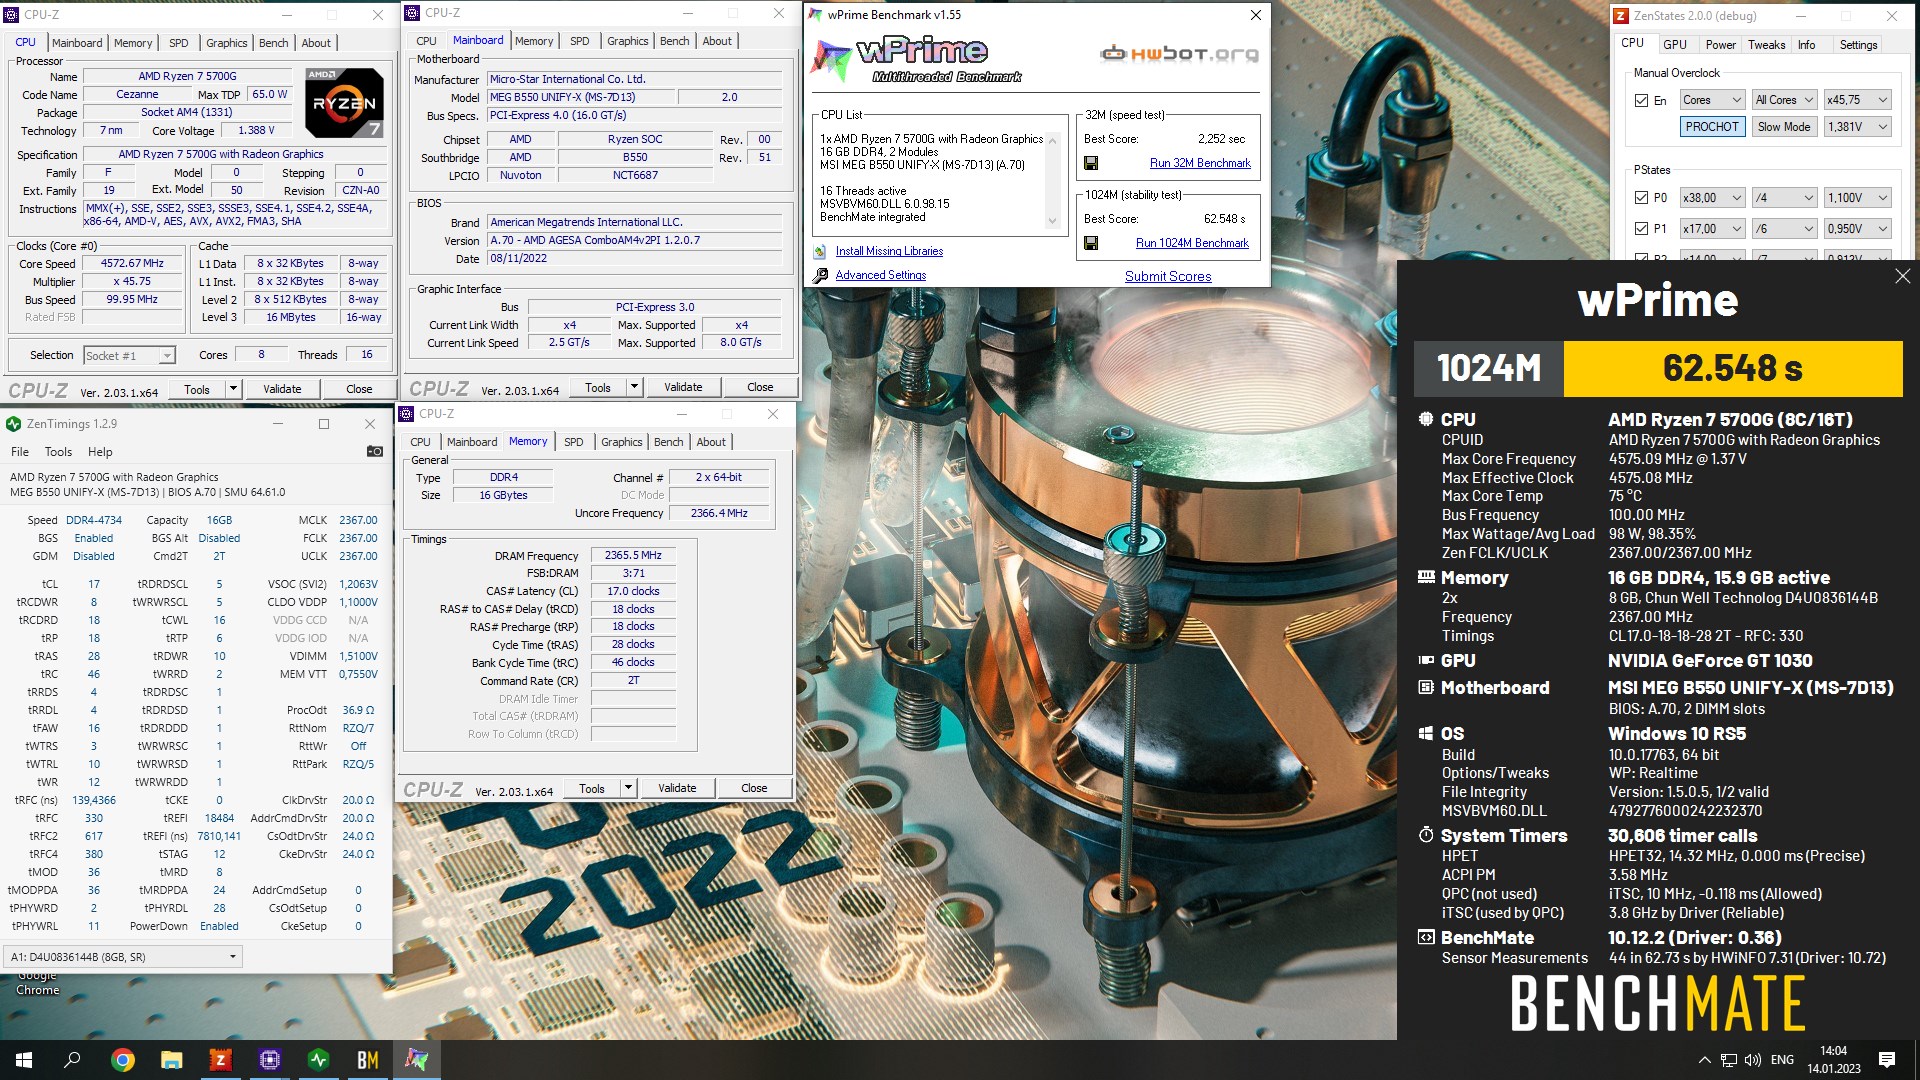Open the Socket #1 selection dropdown
Viewport: 1920px width, 1080px height.
point(129,356)
